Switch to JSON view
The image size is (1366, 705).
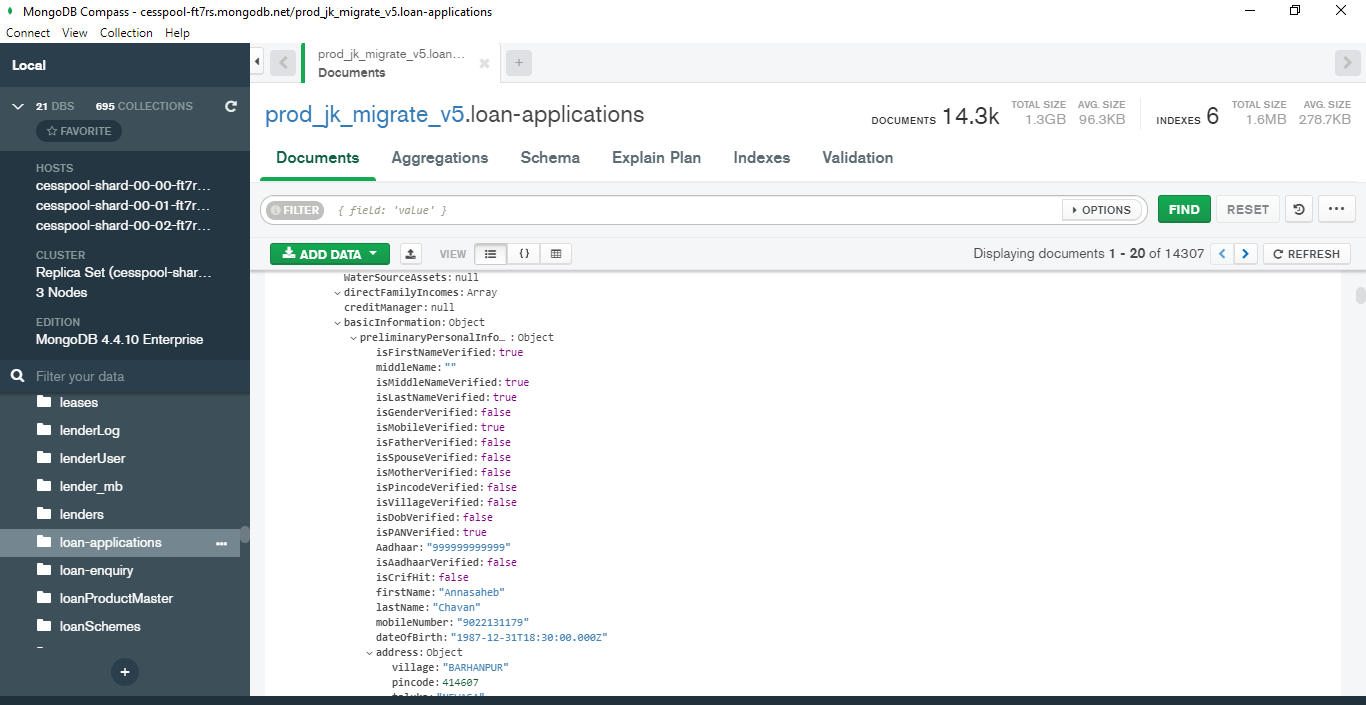point(523,254)
